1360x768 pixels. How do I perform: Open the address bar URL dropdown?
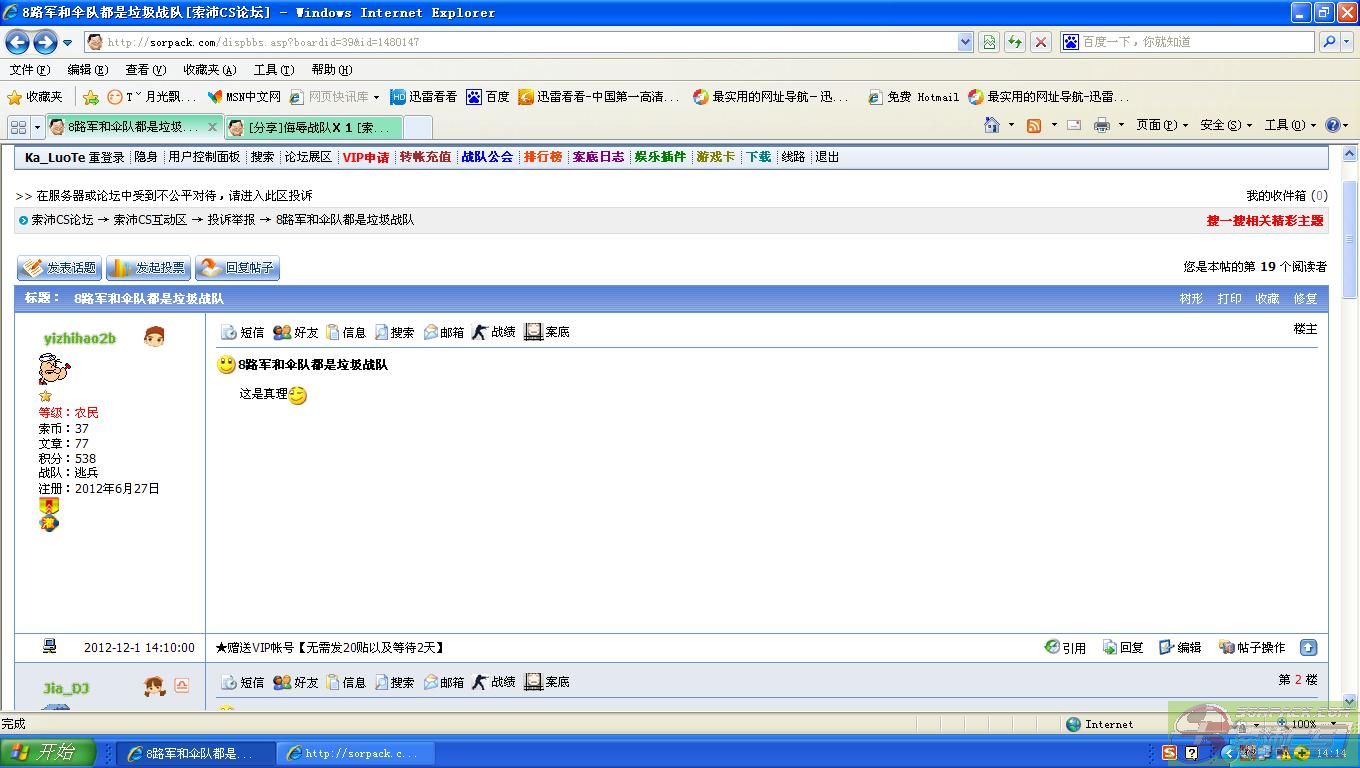coord(965,42)
